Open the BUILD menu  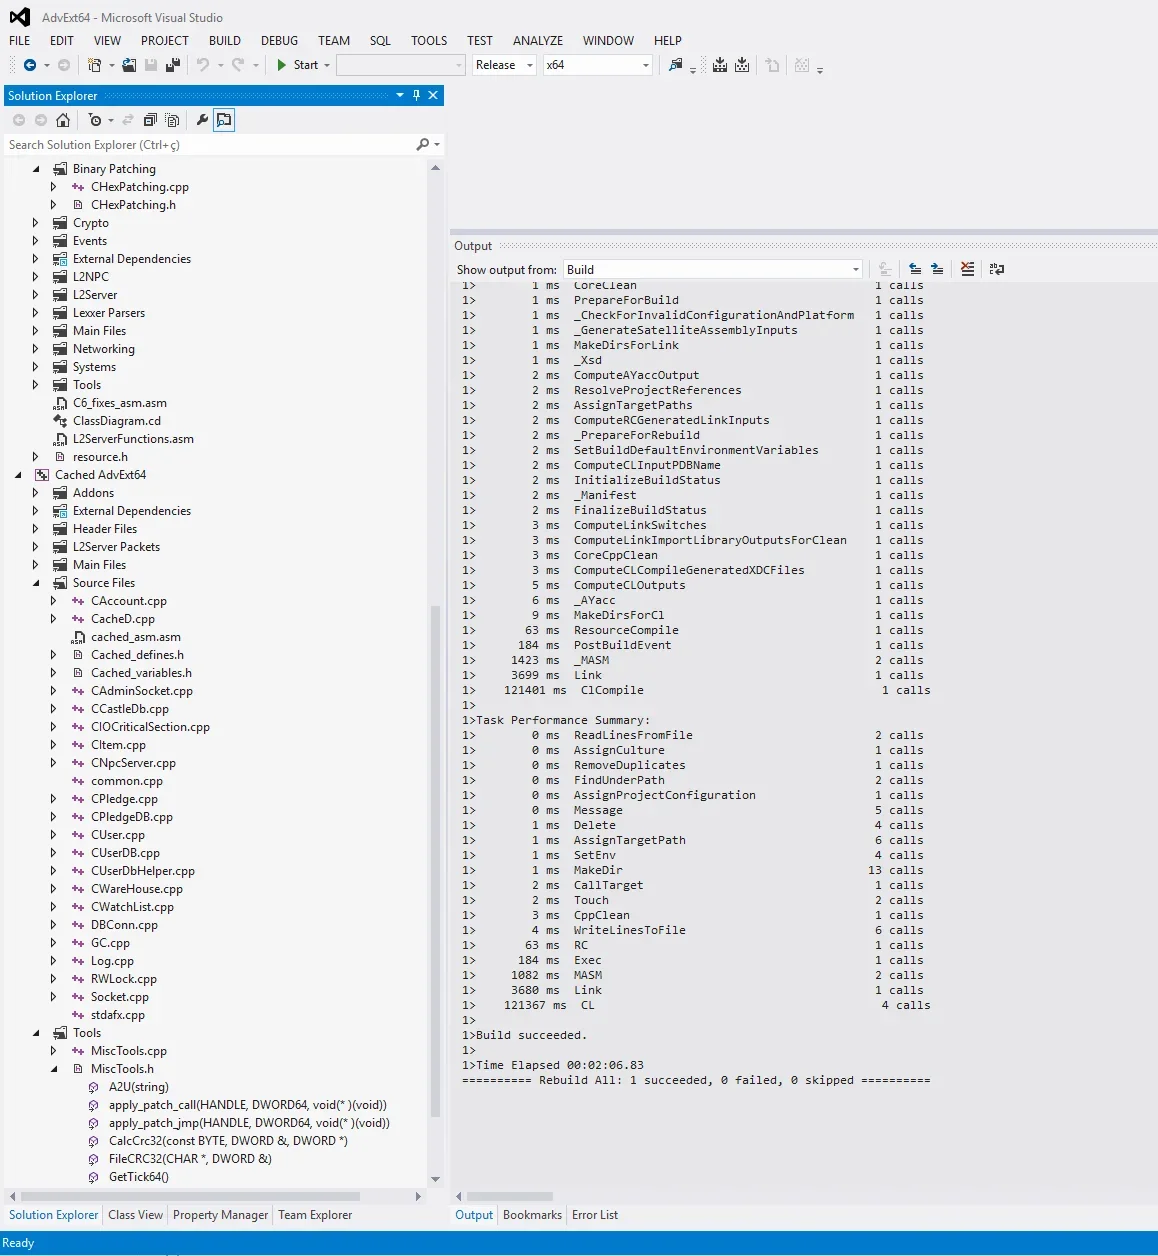225,41
